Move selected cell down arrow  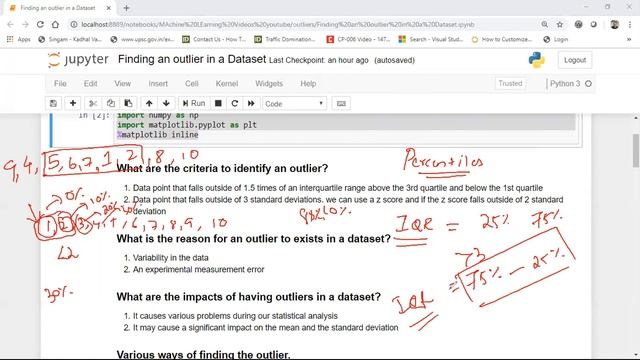pos(166,104)
